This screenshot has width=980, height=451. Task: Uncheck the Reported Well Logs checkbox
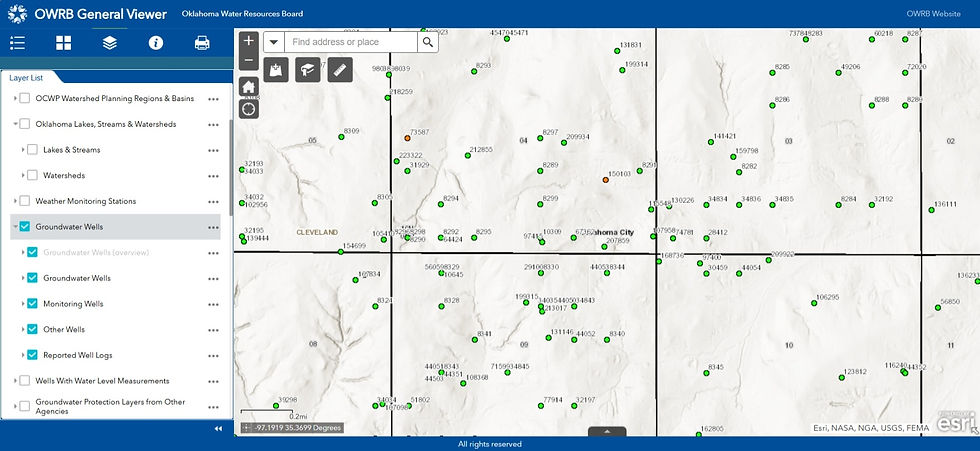pyautogui.click(x=32, y=354)
